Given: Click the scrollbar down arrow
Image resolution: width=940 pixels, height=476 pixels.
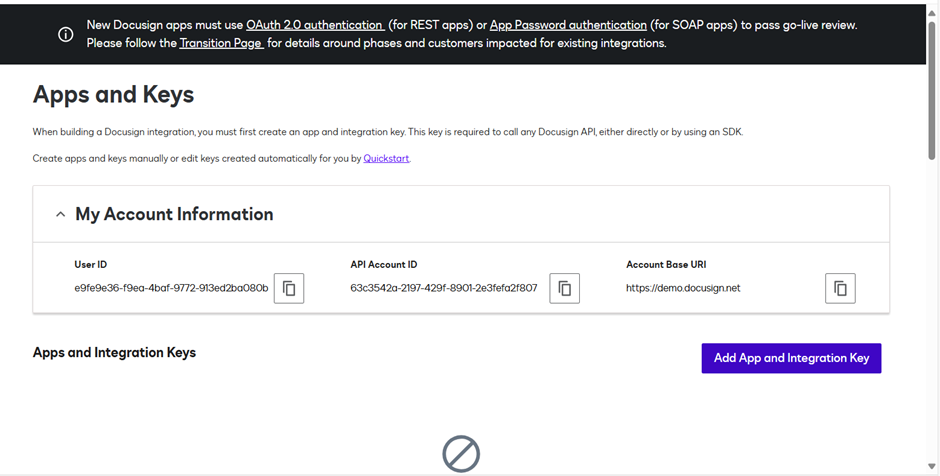Looking at the screenshot, I should [932, 466].
